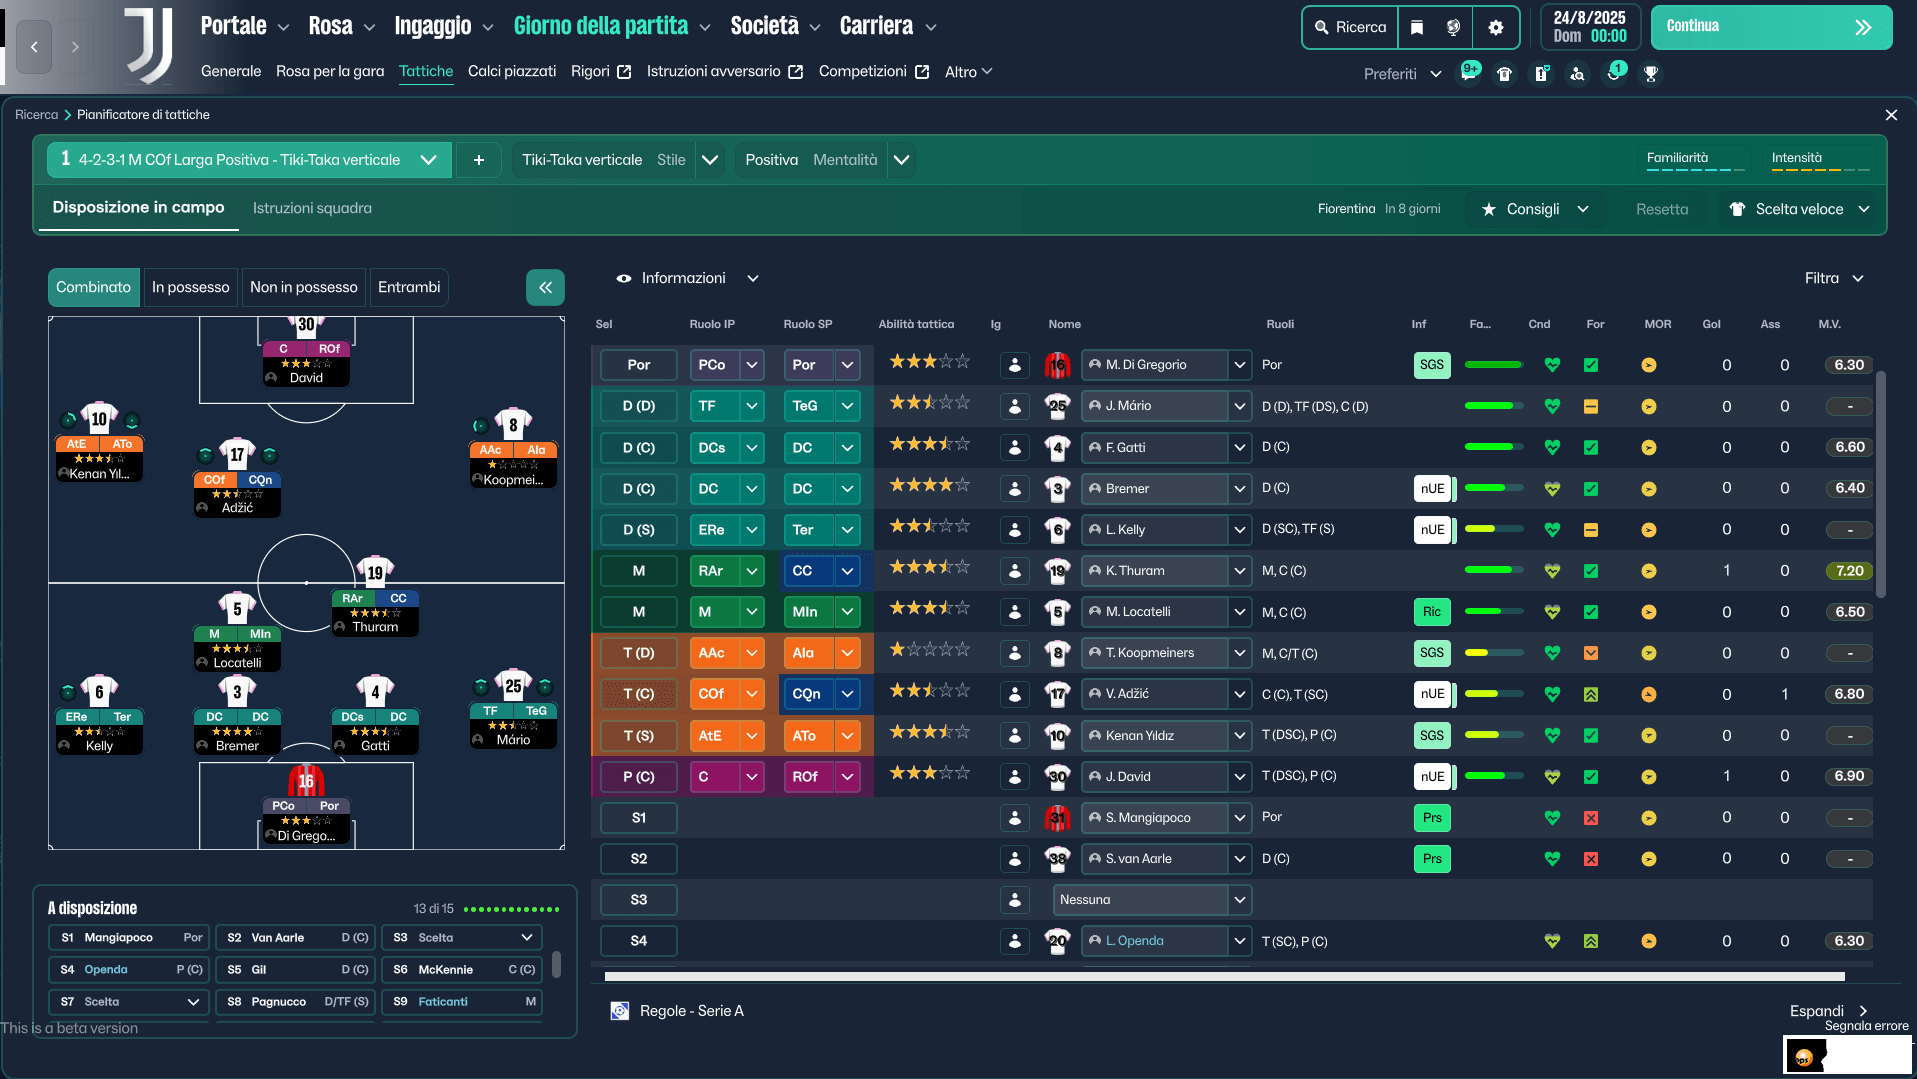Switch to Non in possesso view
The width and height of the screenshot is (1917, 1079).
[303, 288]
